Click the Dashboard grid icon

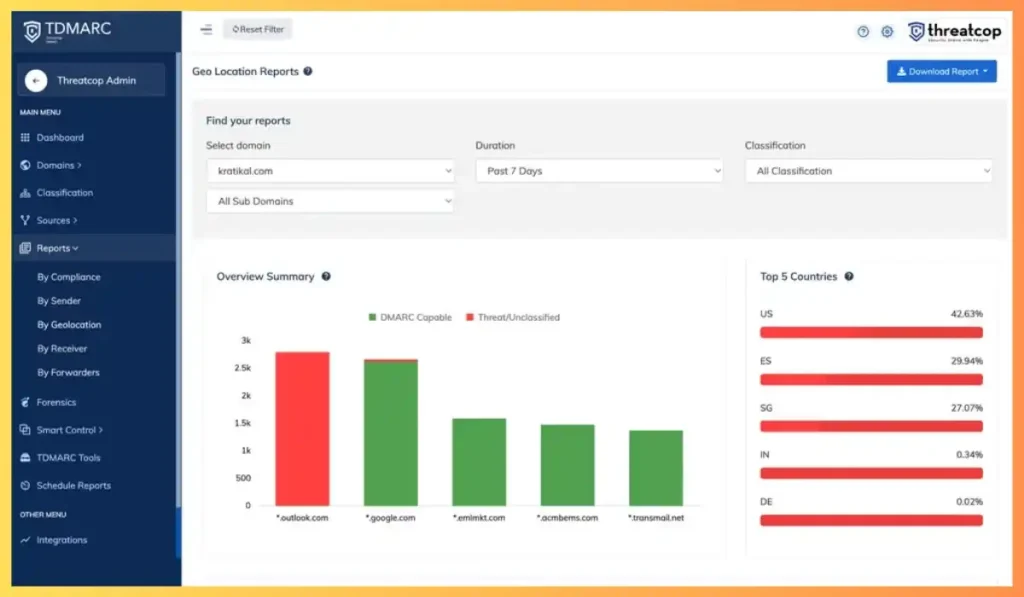pyautogui.click(x=25, y=138)
